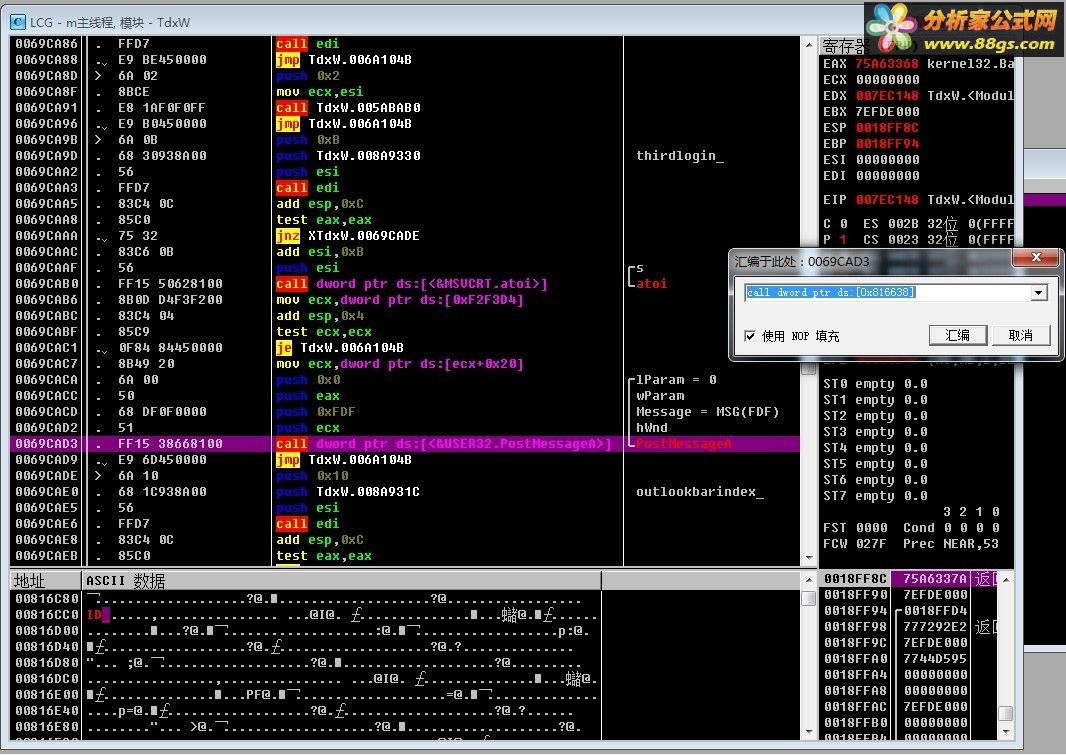
Task: Select mov ecx,dword ptr ds:[ecx+0x20] line
Action: coord(400,364)
